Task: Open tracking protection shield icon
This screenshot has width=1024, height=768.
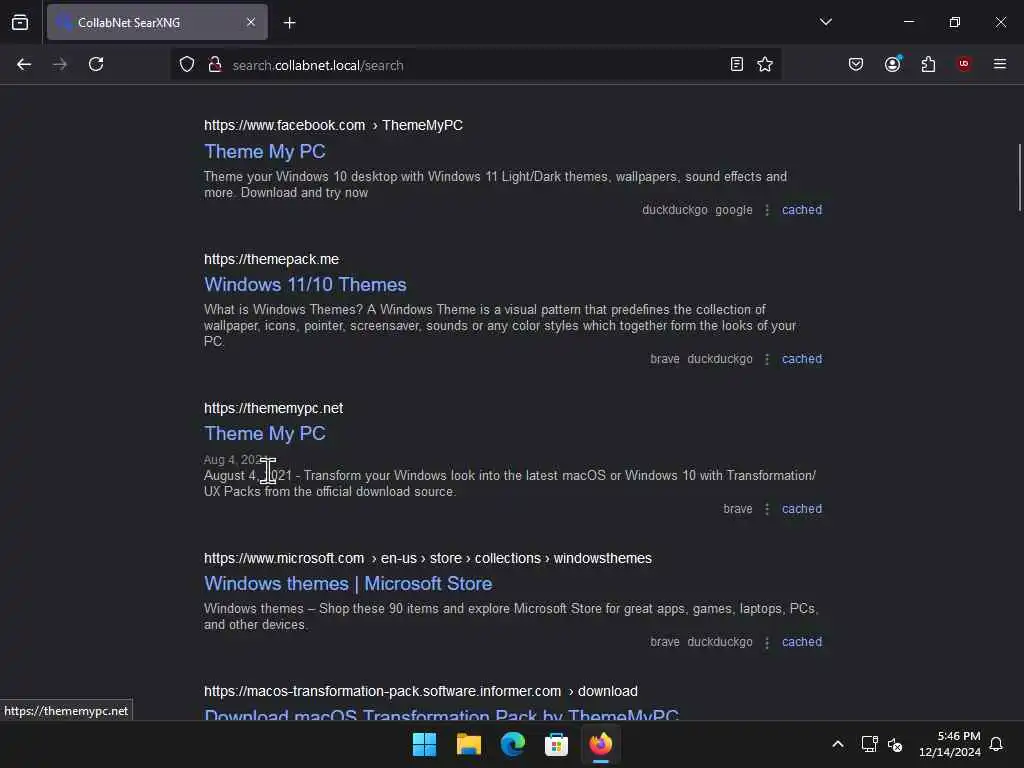Action: point(187,64)
